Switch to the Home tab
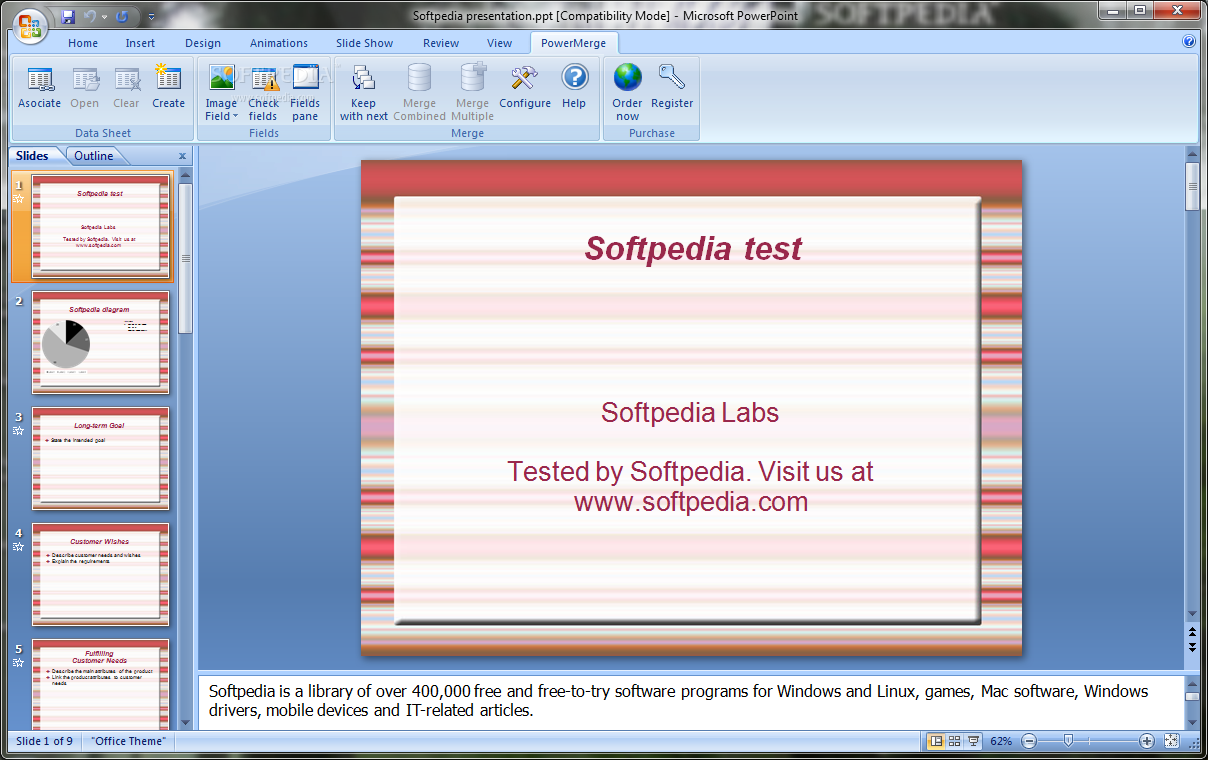1208x760 pixels. 83,43
